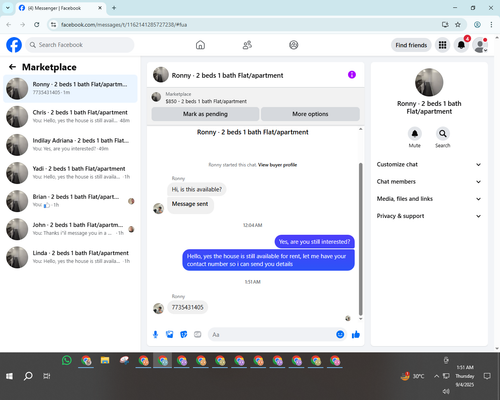Open weather widget showing 30°C
This screenshot has height=400, width=500.
click(413, 376)
